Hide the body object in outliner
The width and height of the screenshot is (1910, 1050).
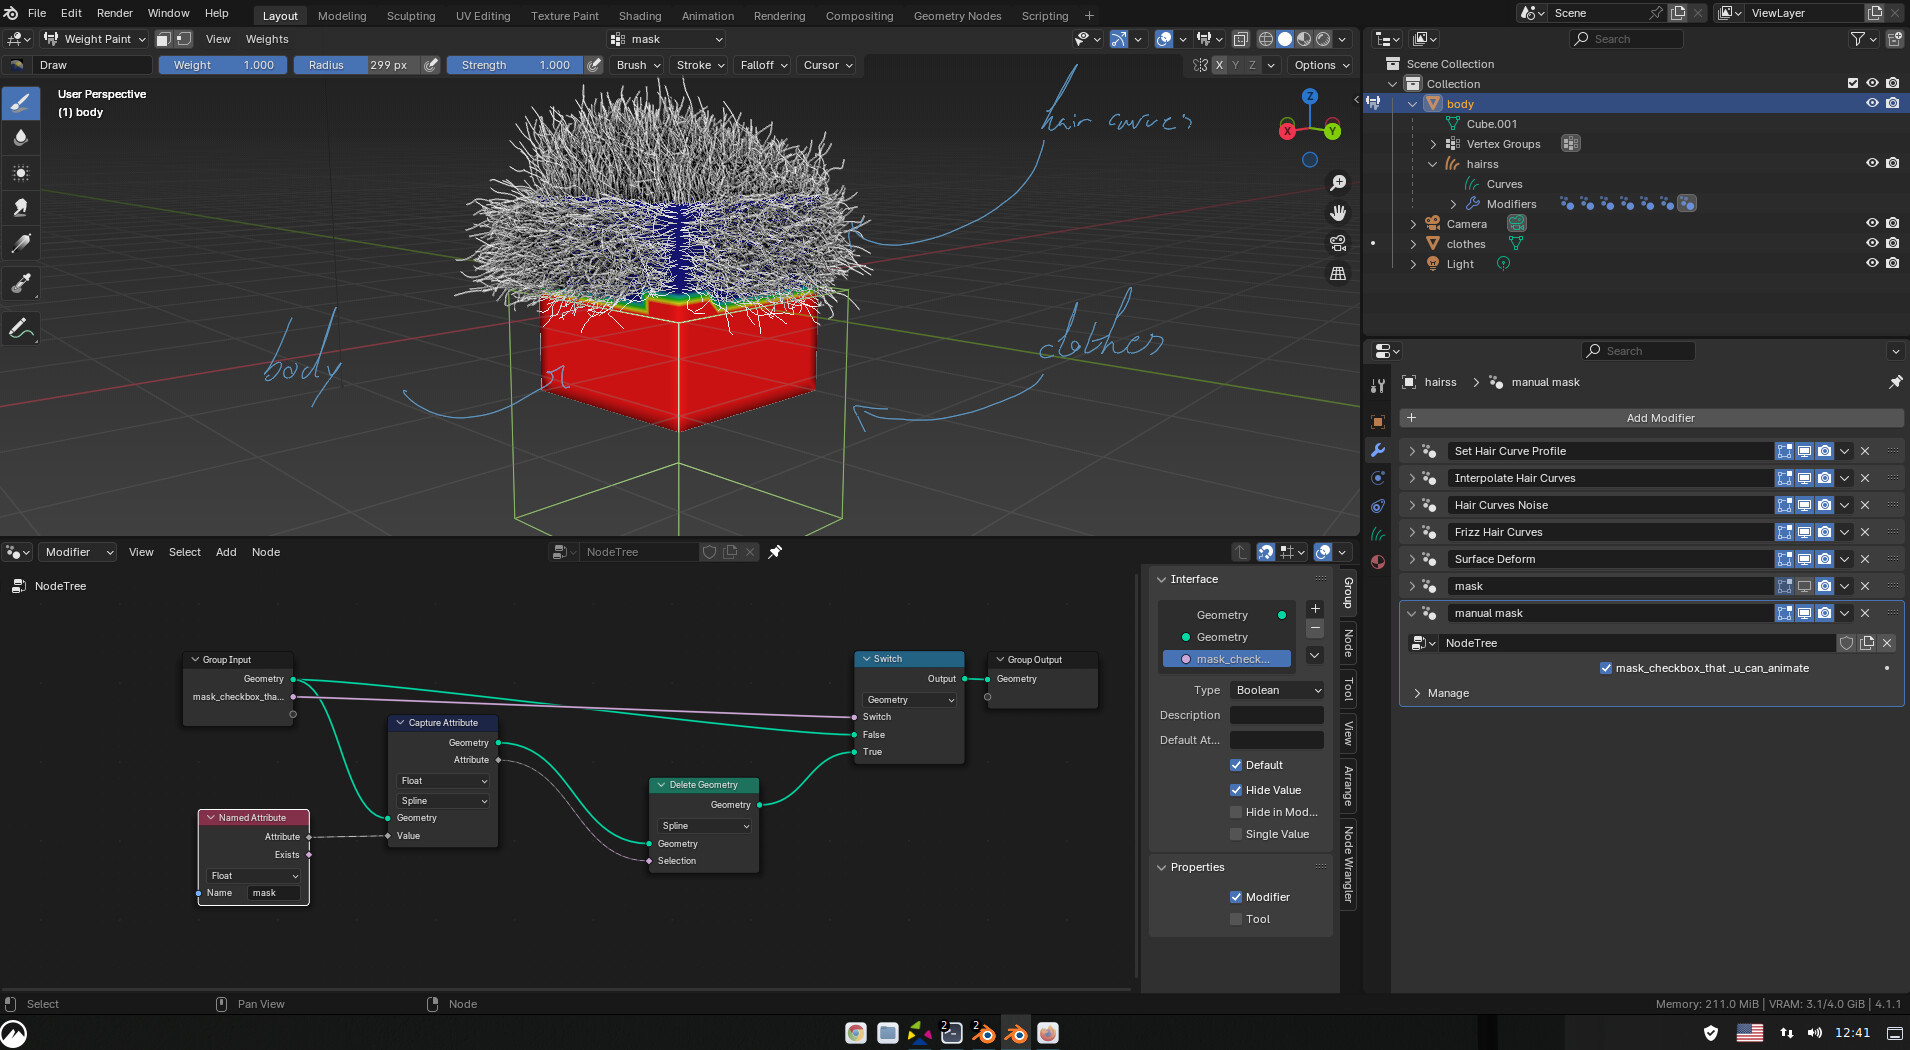(1872, 103)
